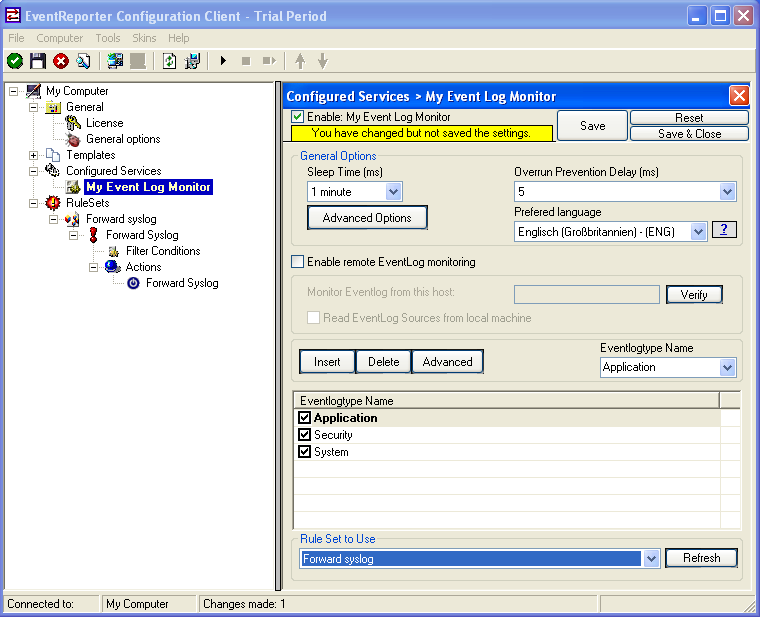Click the Filter Conditions icon
760x617 pixels.
[x=114, y=251]
